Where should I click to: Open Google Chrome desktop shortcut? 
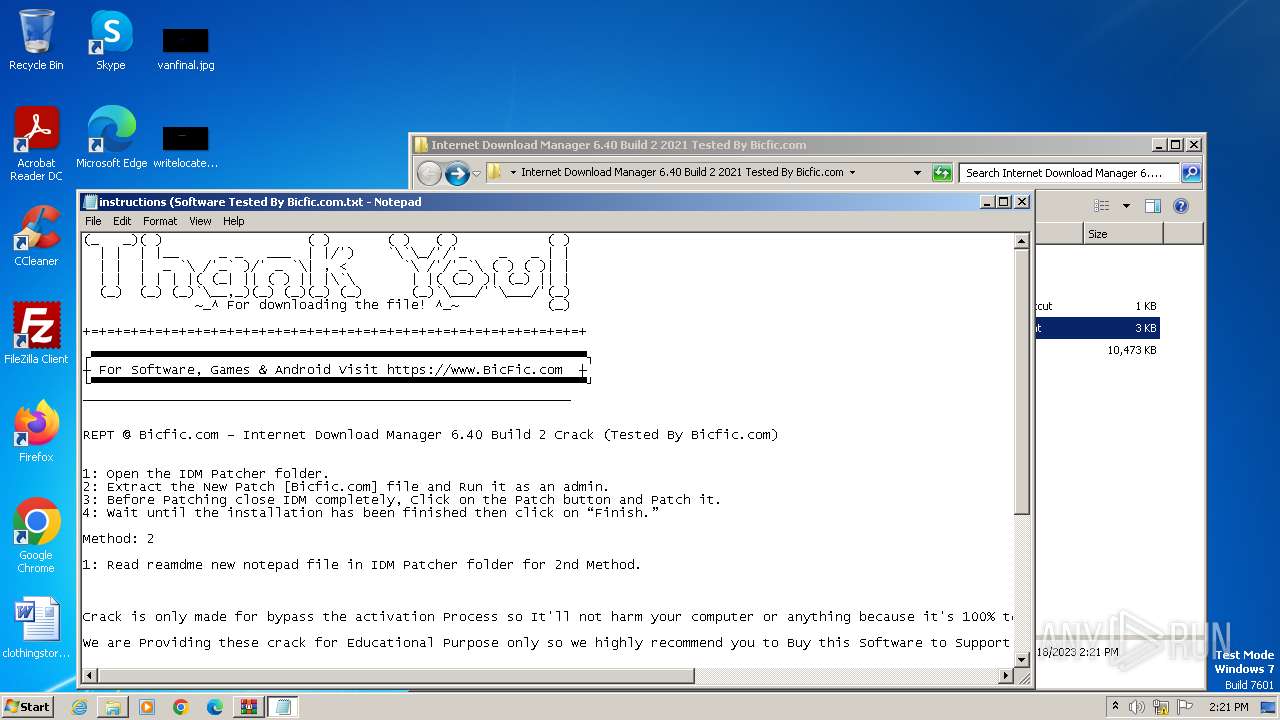click(x=36, y=535)
